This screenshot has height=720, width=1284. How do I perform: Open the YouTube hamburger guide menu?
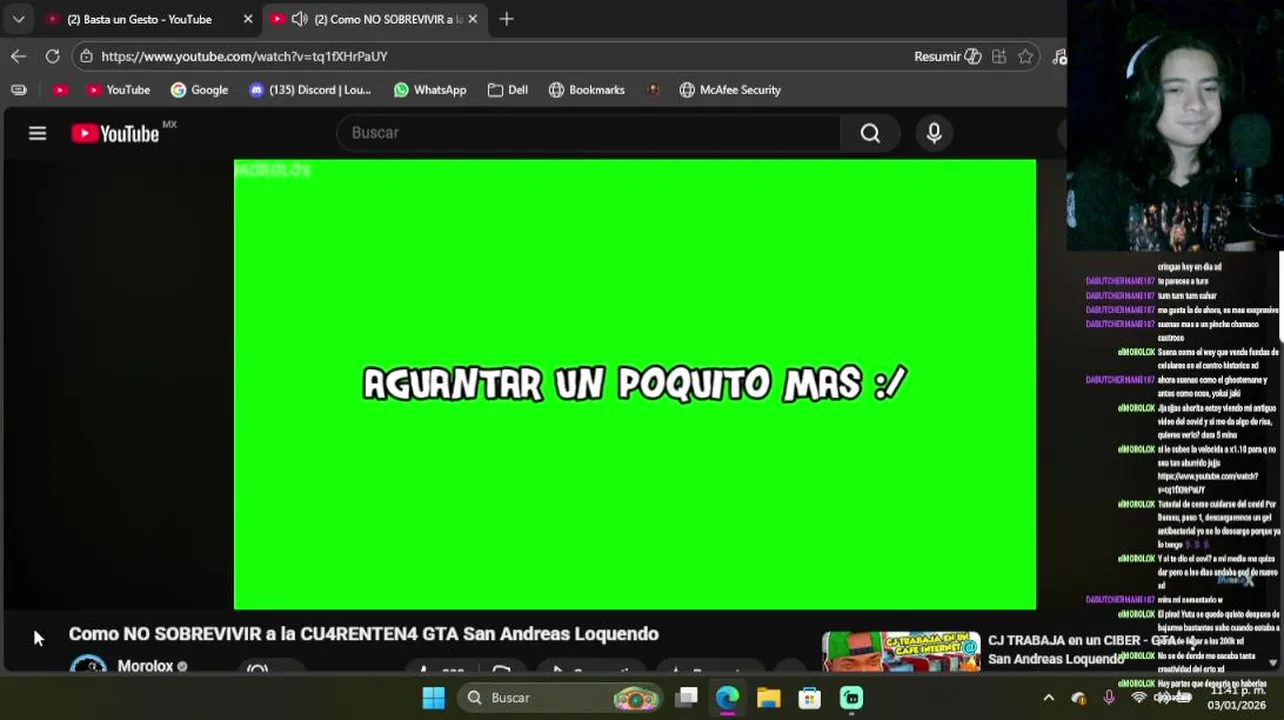click(x=37, y=133)
